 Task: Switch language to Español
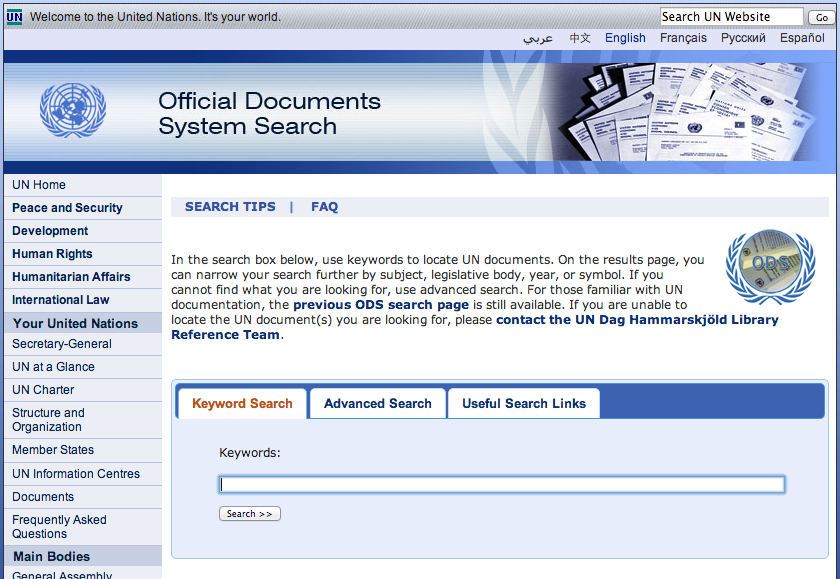(802, 38)
